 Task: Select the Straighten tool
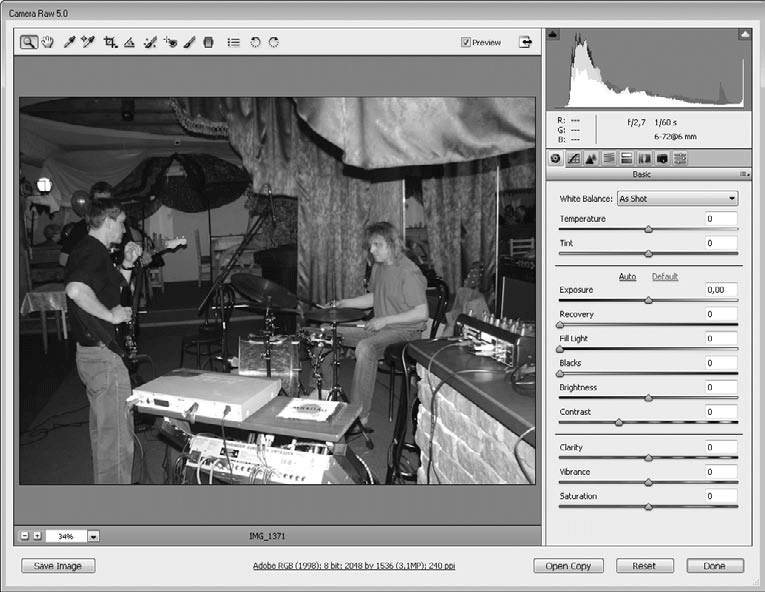click(129, 42)
